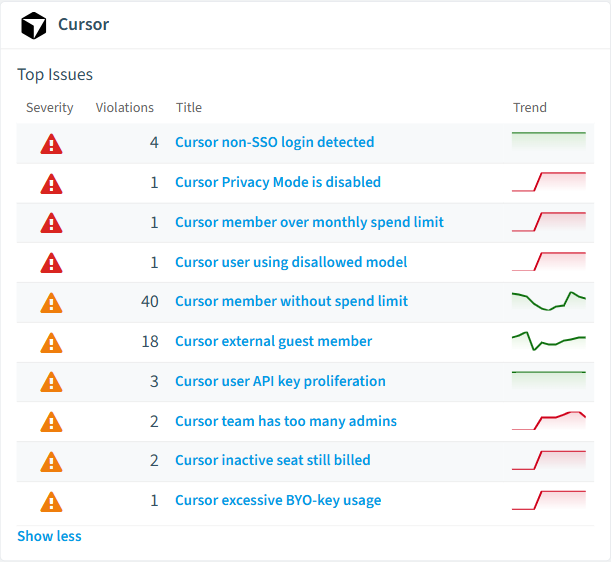Click red warning icon beside Privacy Mode is disabled
This screenshot has width=611, height=562.
tap(51, 184)
